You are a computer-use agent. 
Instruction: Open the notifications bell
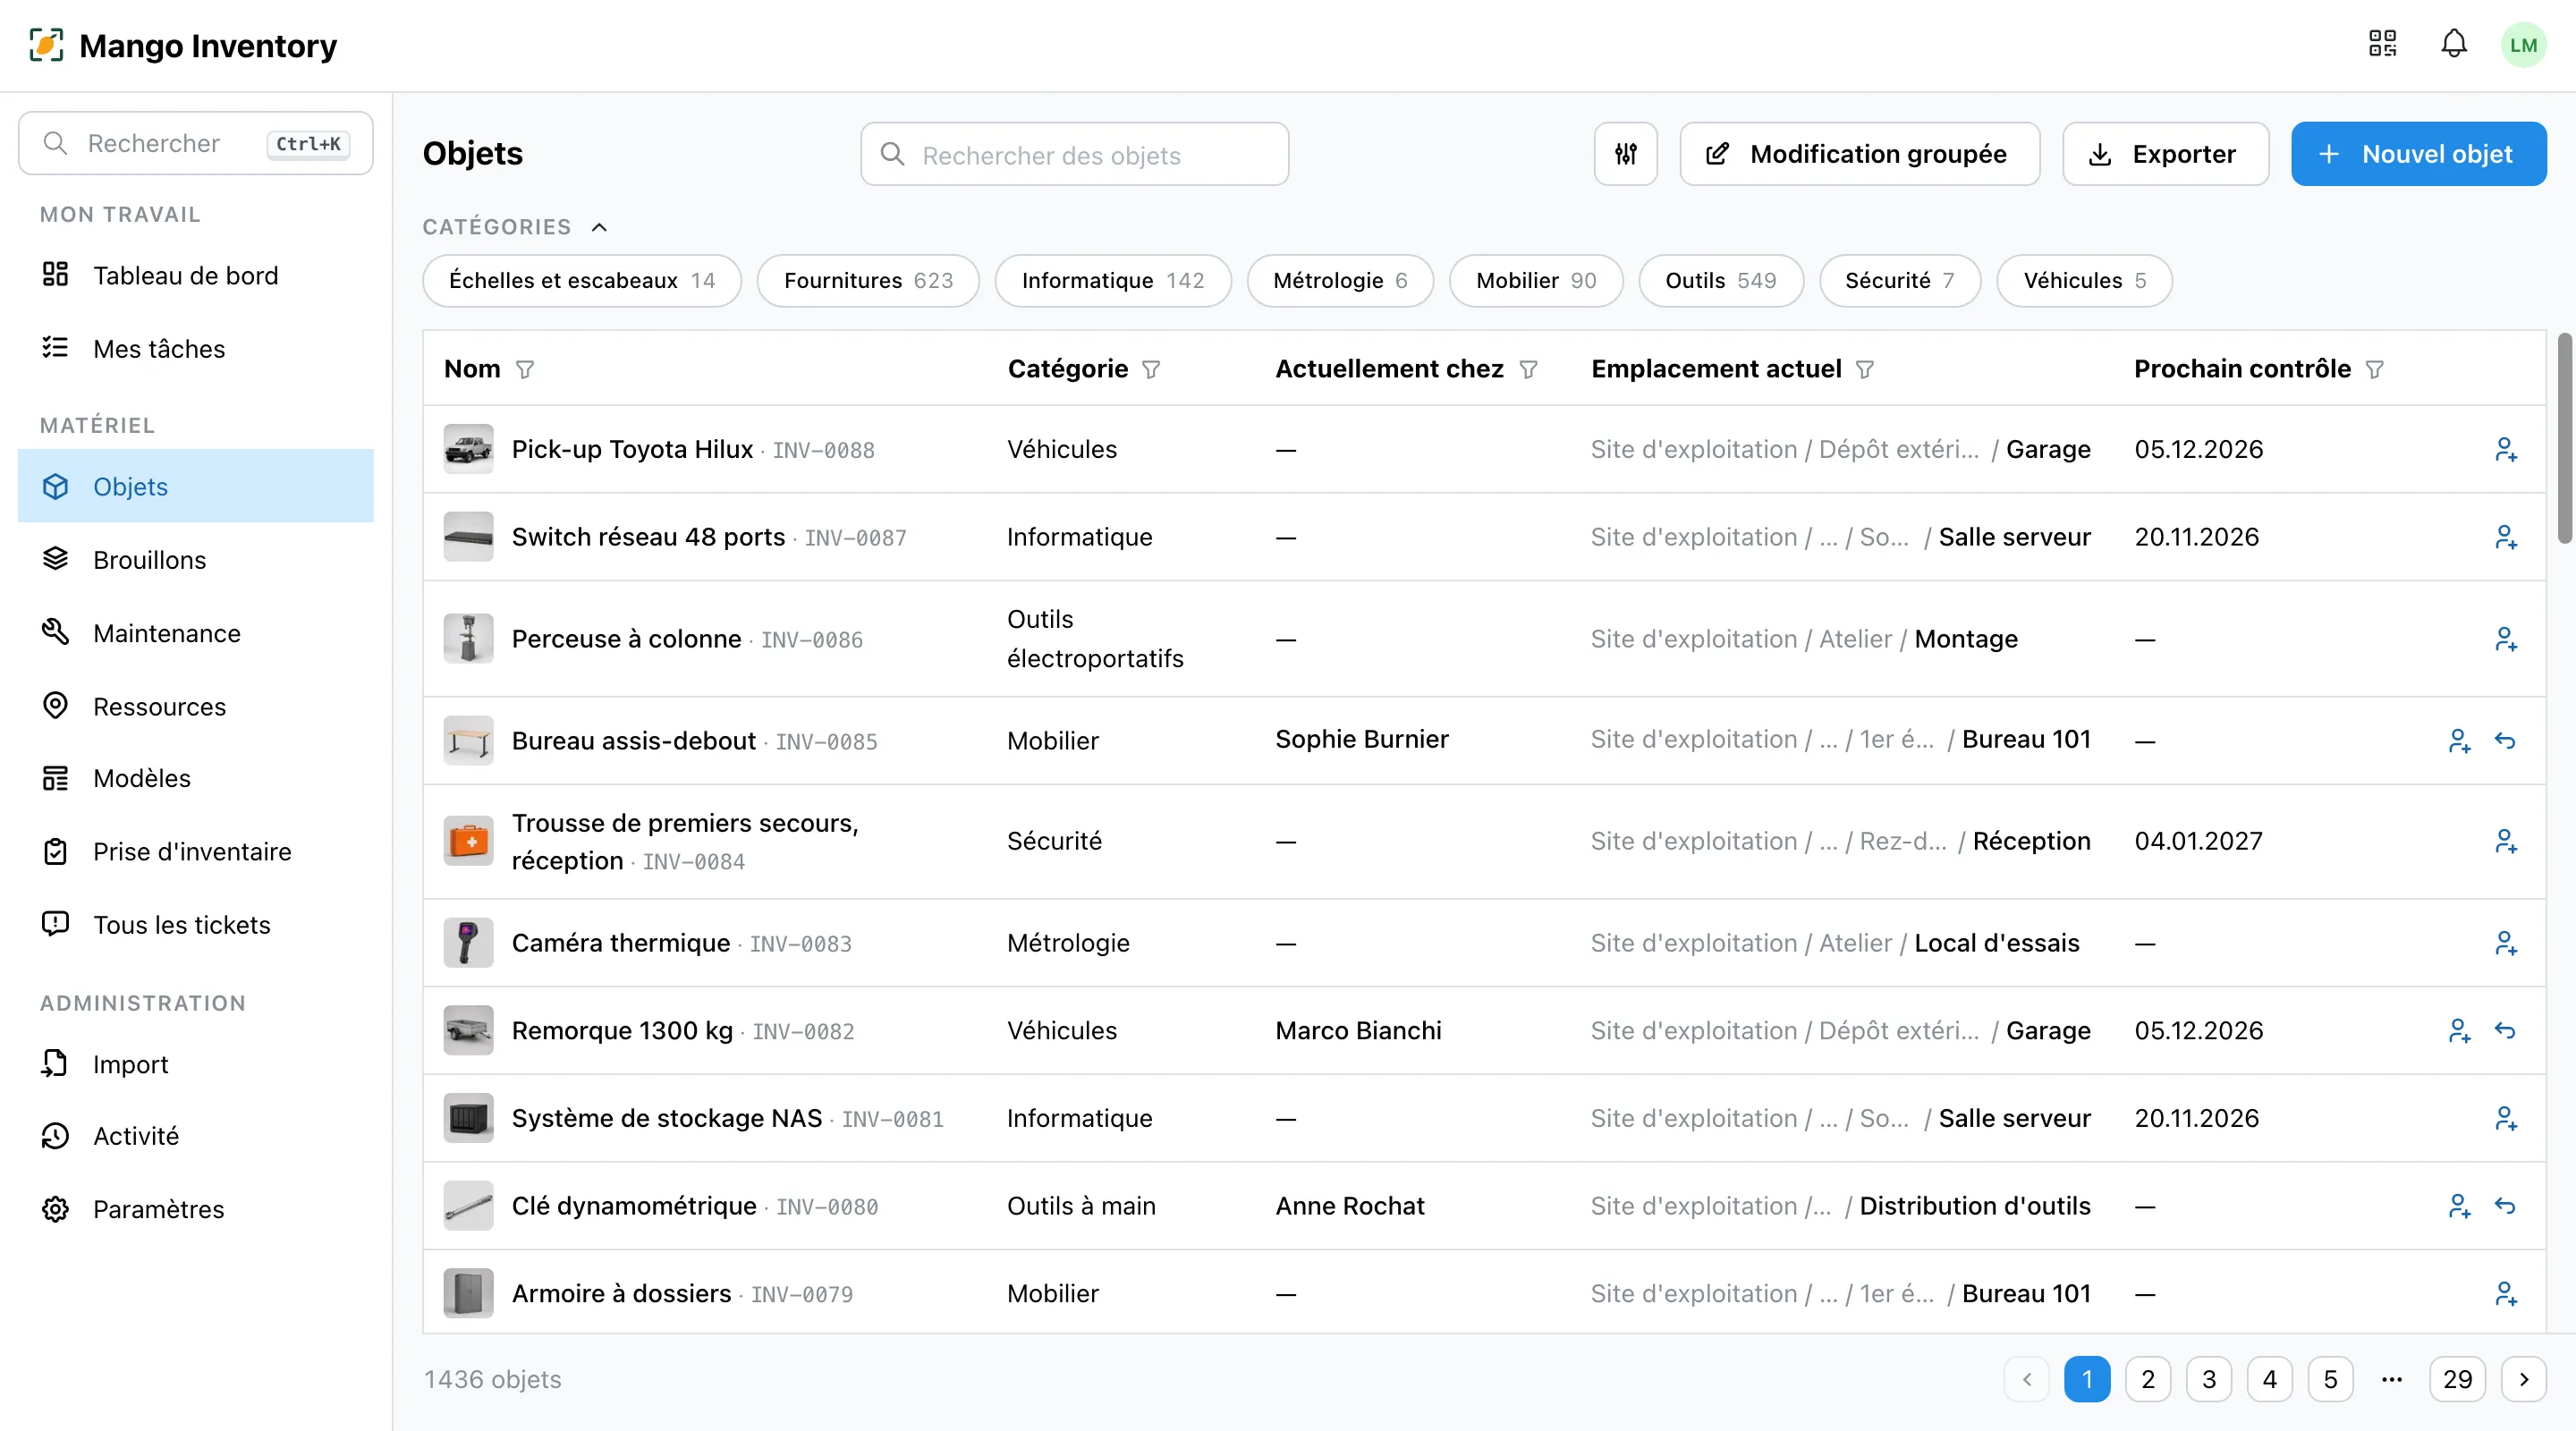point(2453,44)
